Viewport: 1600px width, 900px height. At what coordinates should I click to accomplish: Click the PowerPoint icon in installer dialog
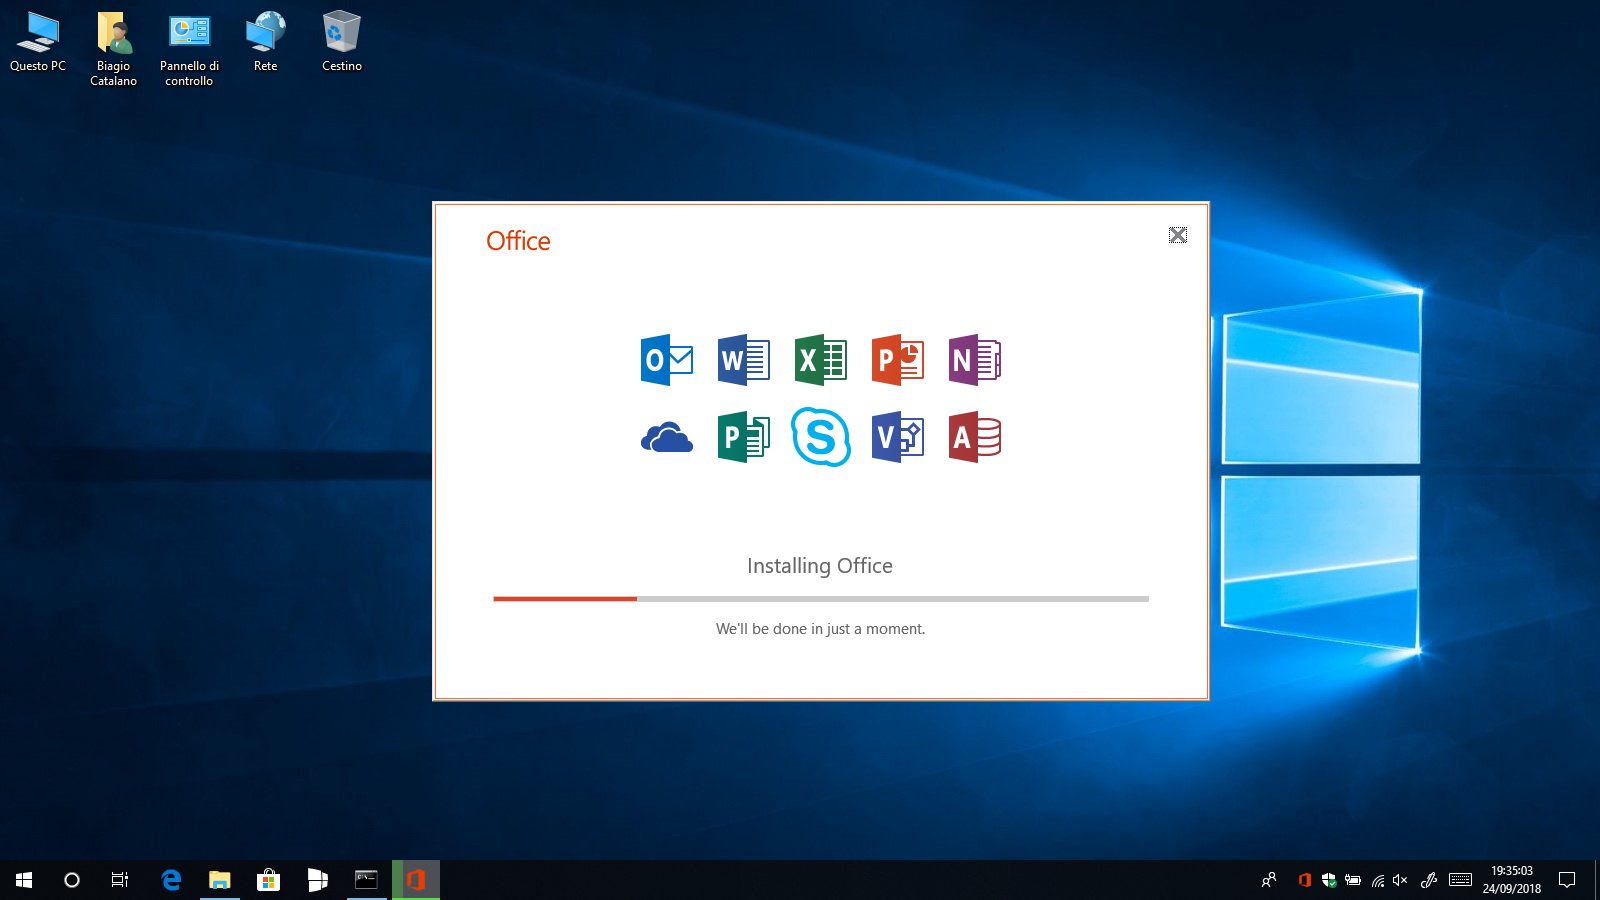point(897,360)
